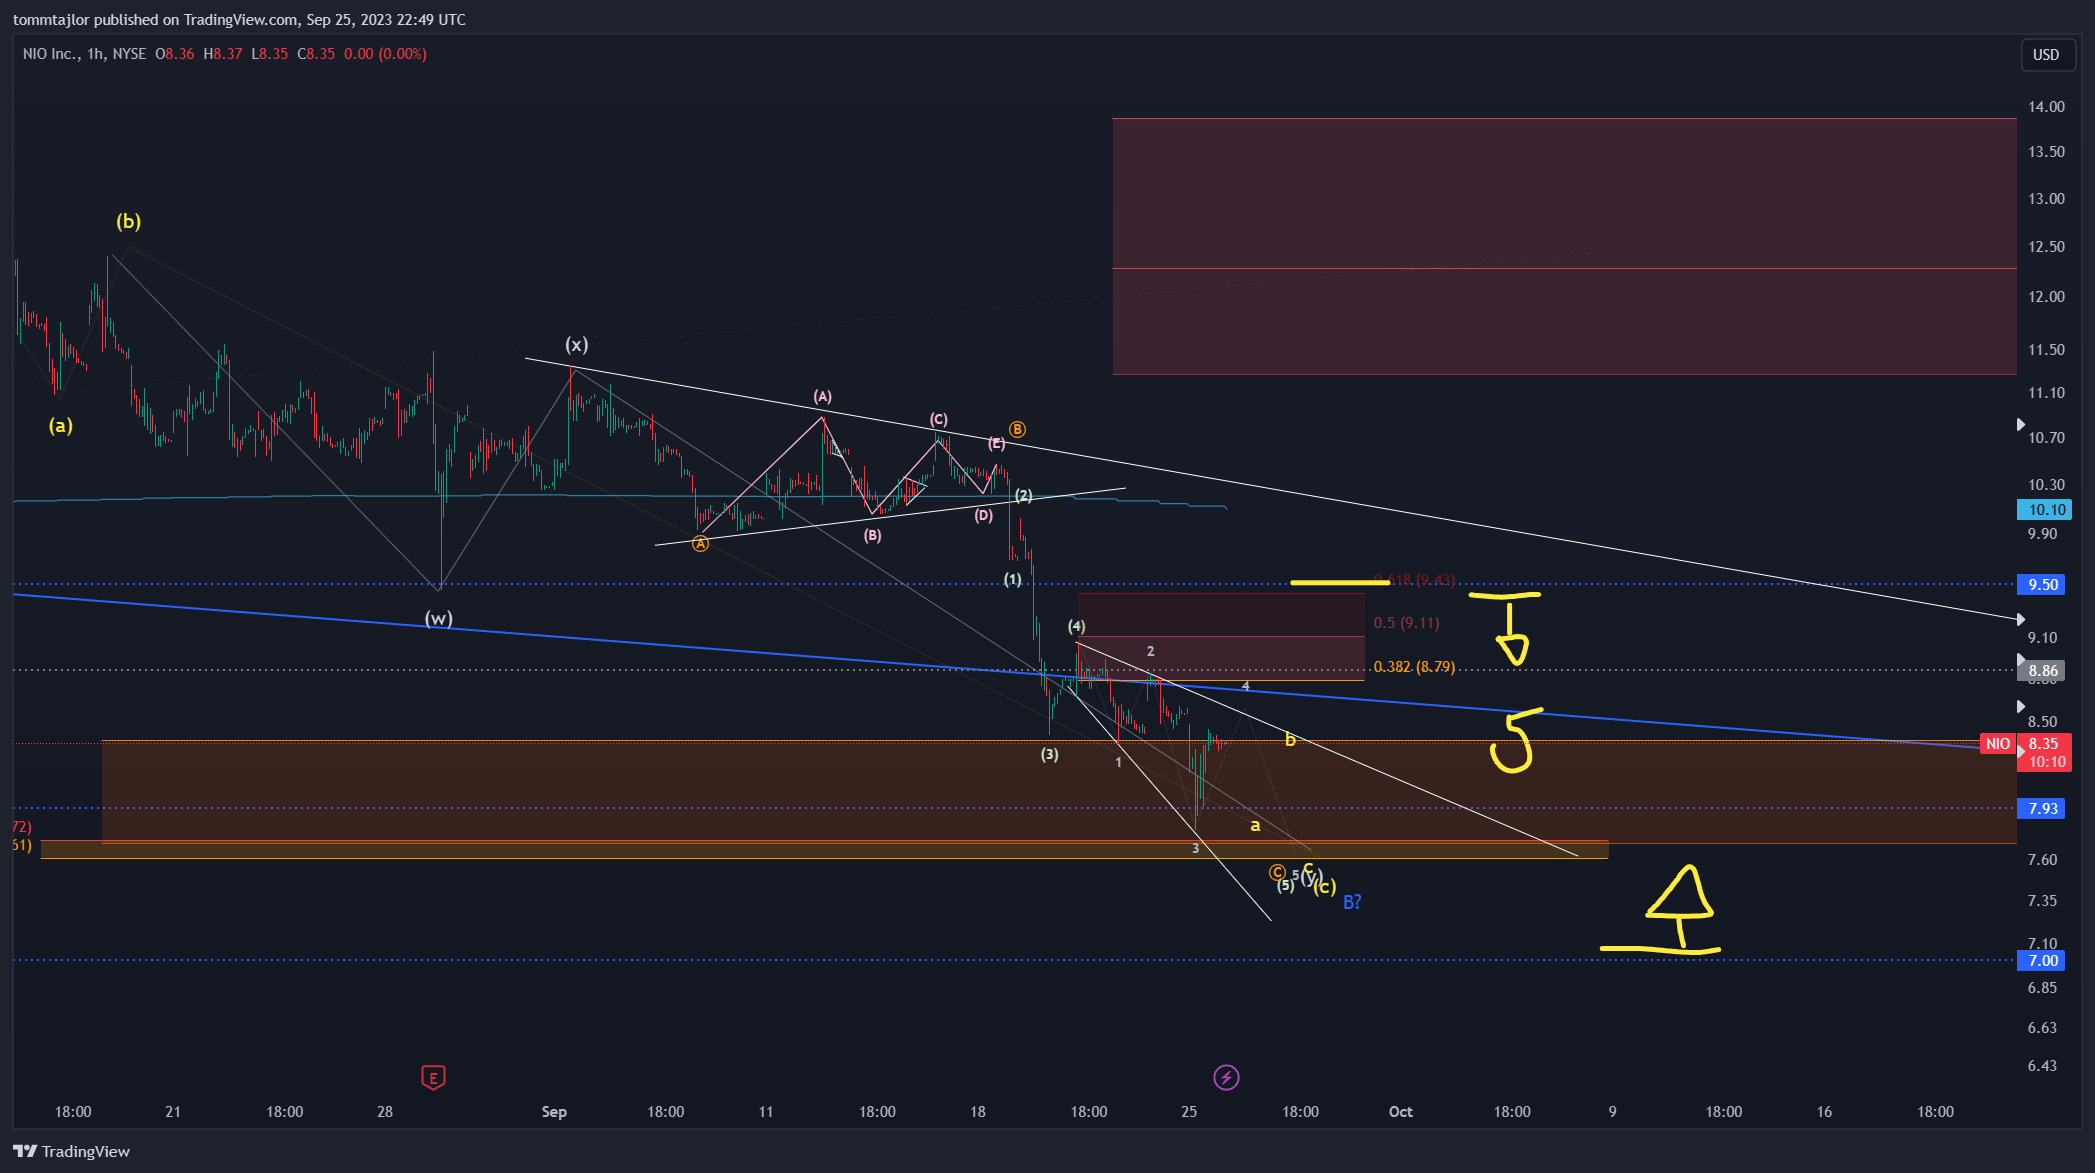2095x1173 pixels.
Task: Click the pink (D) triangle label
Action: pyautogui.click(x=984, y=515)
